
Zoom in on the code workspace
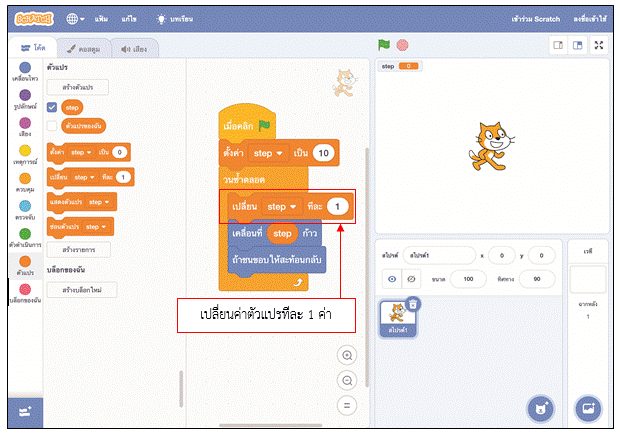pos(348,356)
